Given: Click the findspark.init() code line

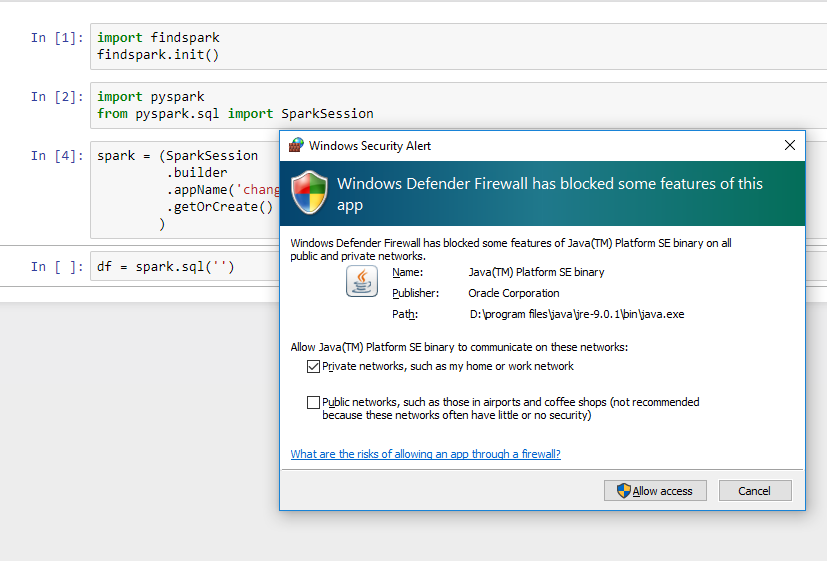Looking at the screenshot, I should pyautogui.click(x=158, y=55).
